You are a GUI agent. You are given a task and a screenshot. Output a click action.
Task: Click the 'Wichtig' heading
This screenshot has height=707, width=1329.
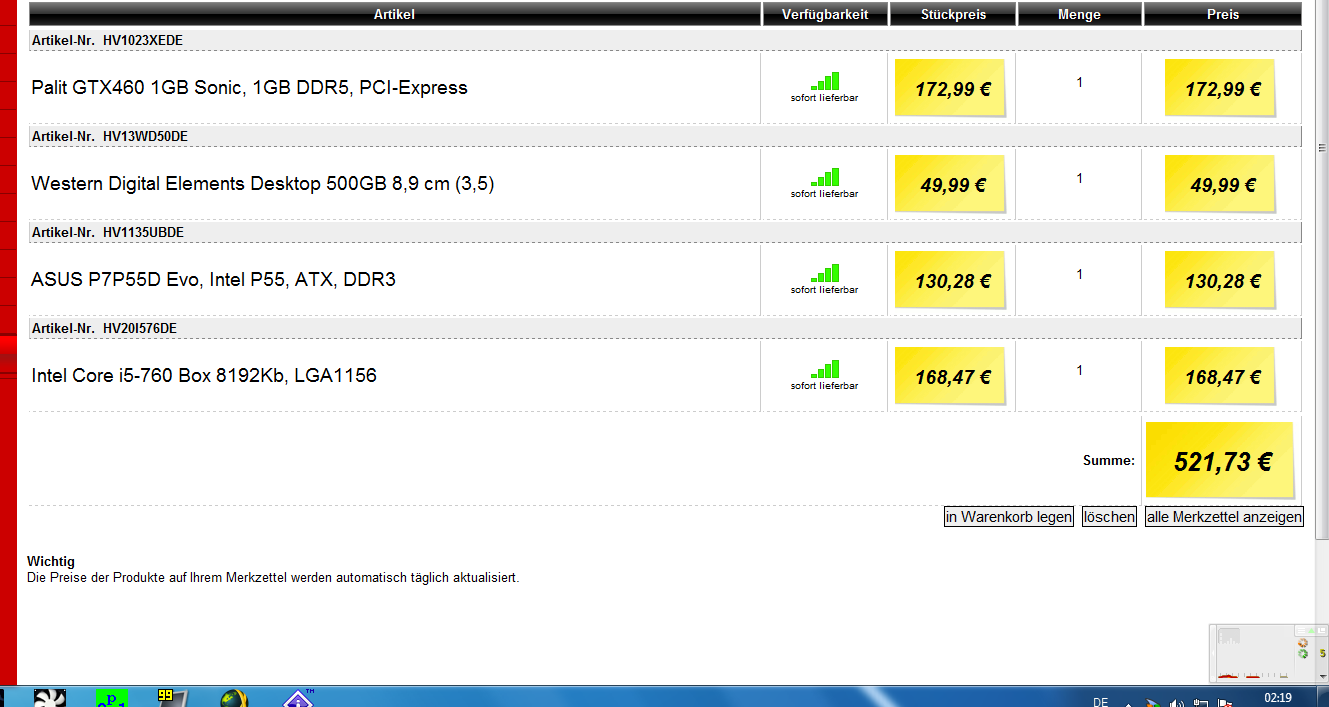51,562
